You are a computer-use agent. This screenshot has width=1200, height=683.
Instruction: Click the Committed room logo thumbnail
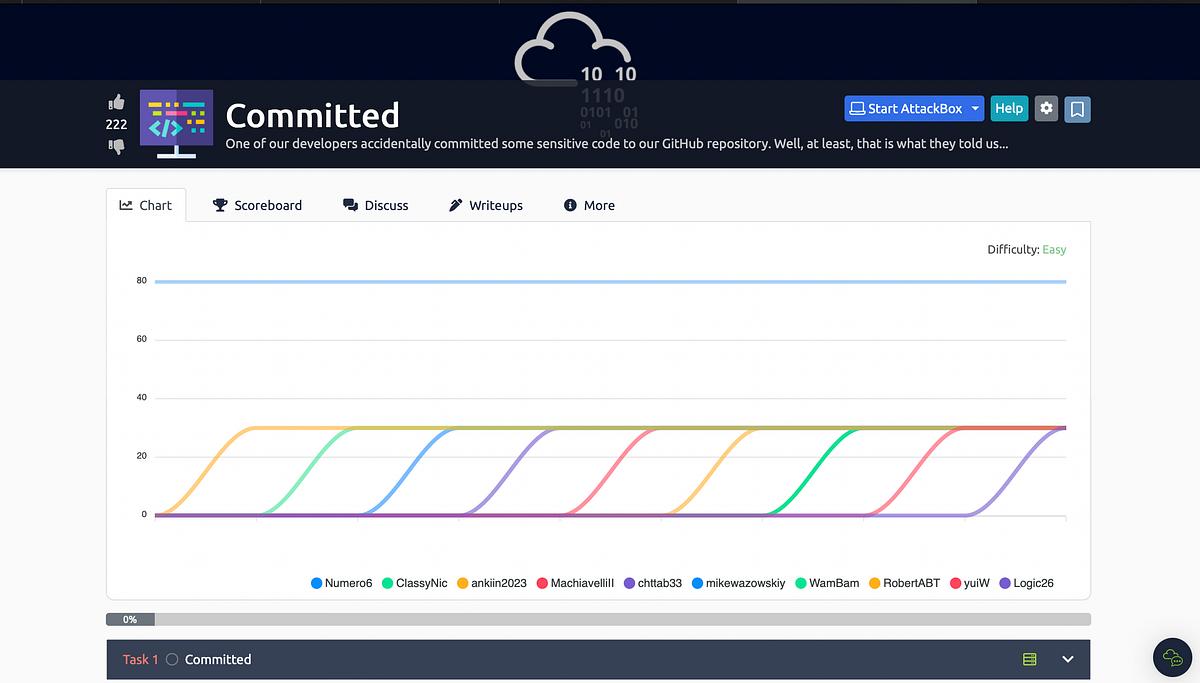175,122
